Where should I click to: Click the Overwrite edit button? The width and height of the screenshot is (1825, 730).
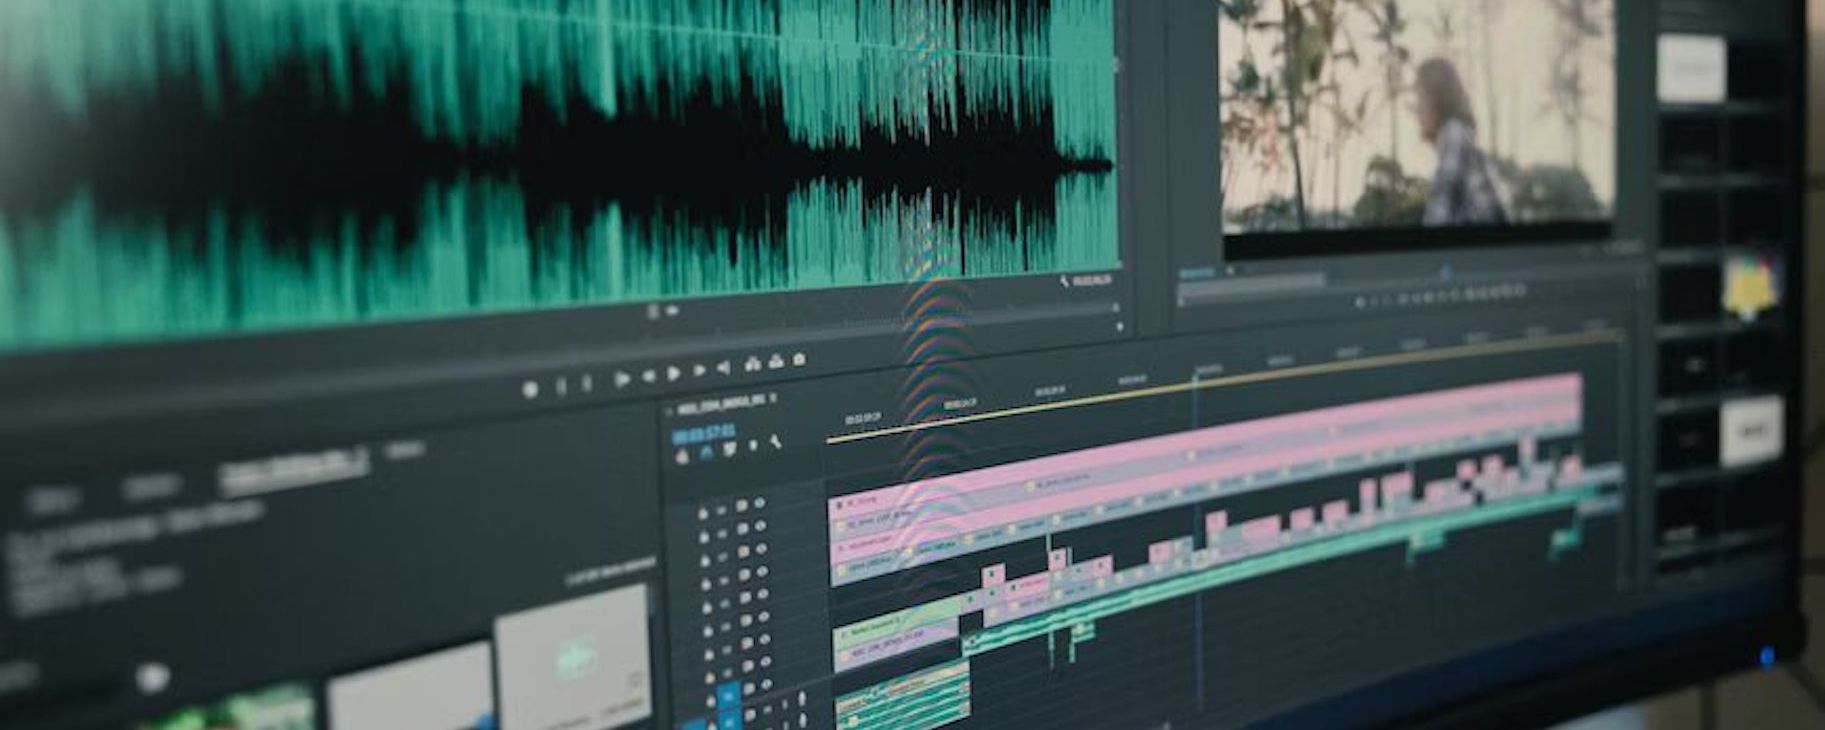(776, 362)
